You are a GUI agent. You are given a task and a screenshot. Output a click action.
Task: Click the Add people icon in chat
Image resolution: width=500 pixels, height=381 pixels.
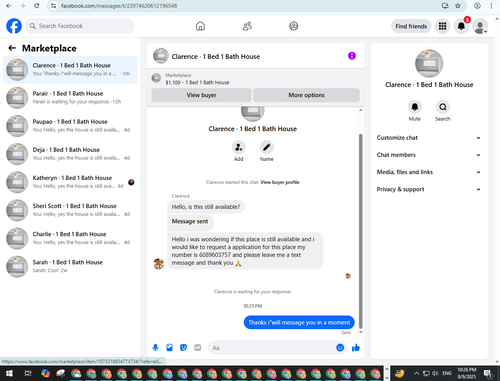(x=239, y=147)
